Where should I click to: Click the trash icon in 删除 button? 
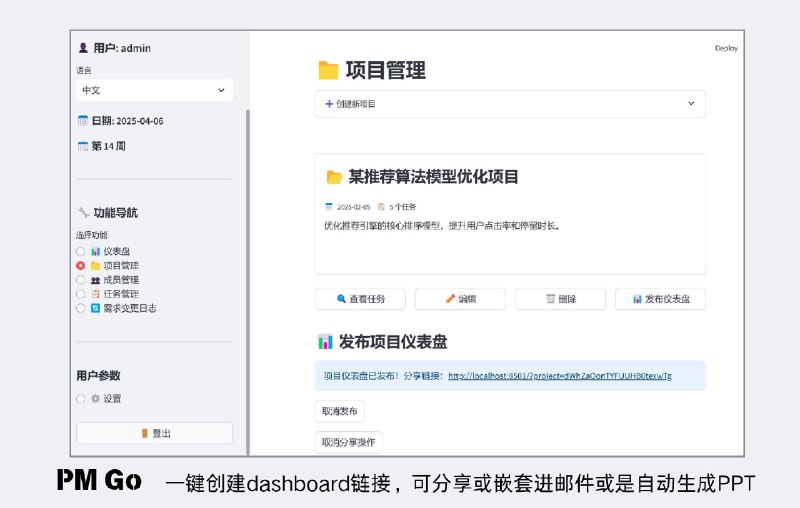(551, 299)
